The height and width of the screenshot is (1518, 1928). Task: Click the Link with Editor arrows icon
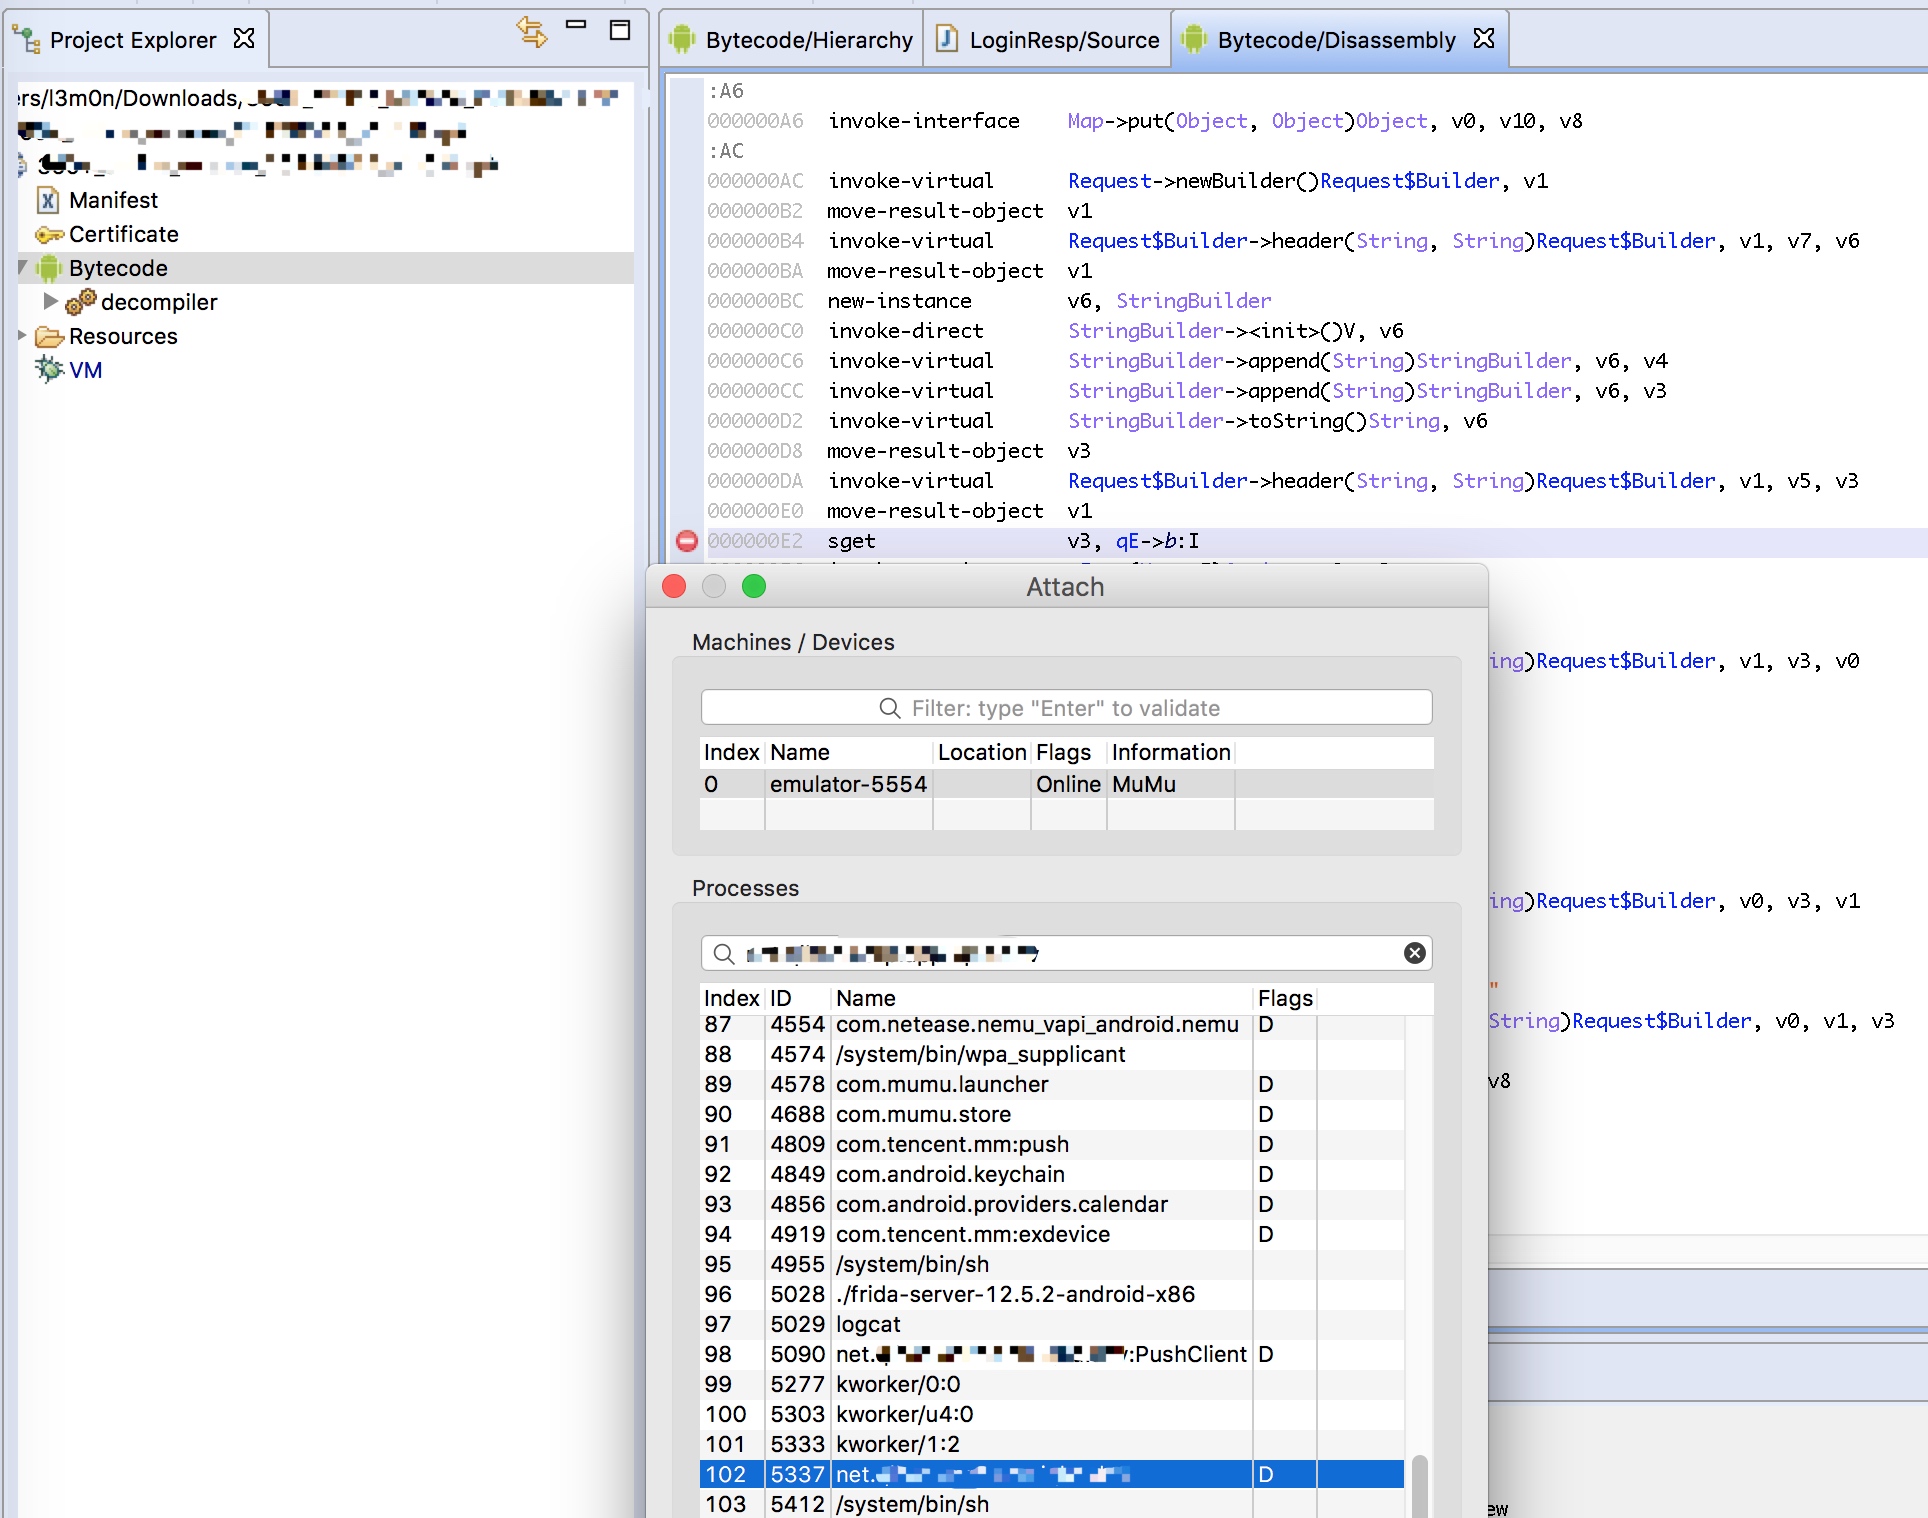(x=532, y=32)
